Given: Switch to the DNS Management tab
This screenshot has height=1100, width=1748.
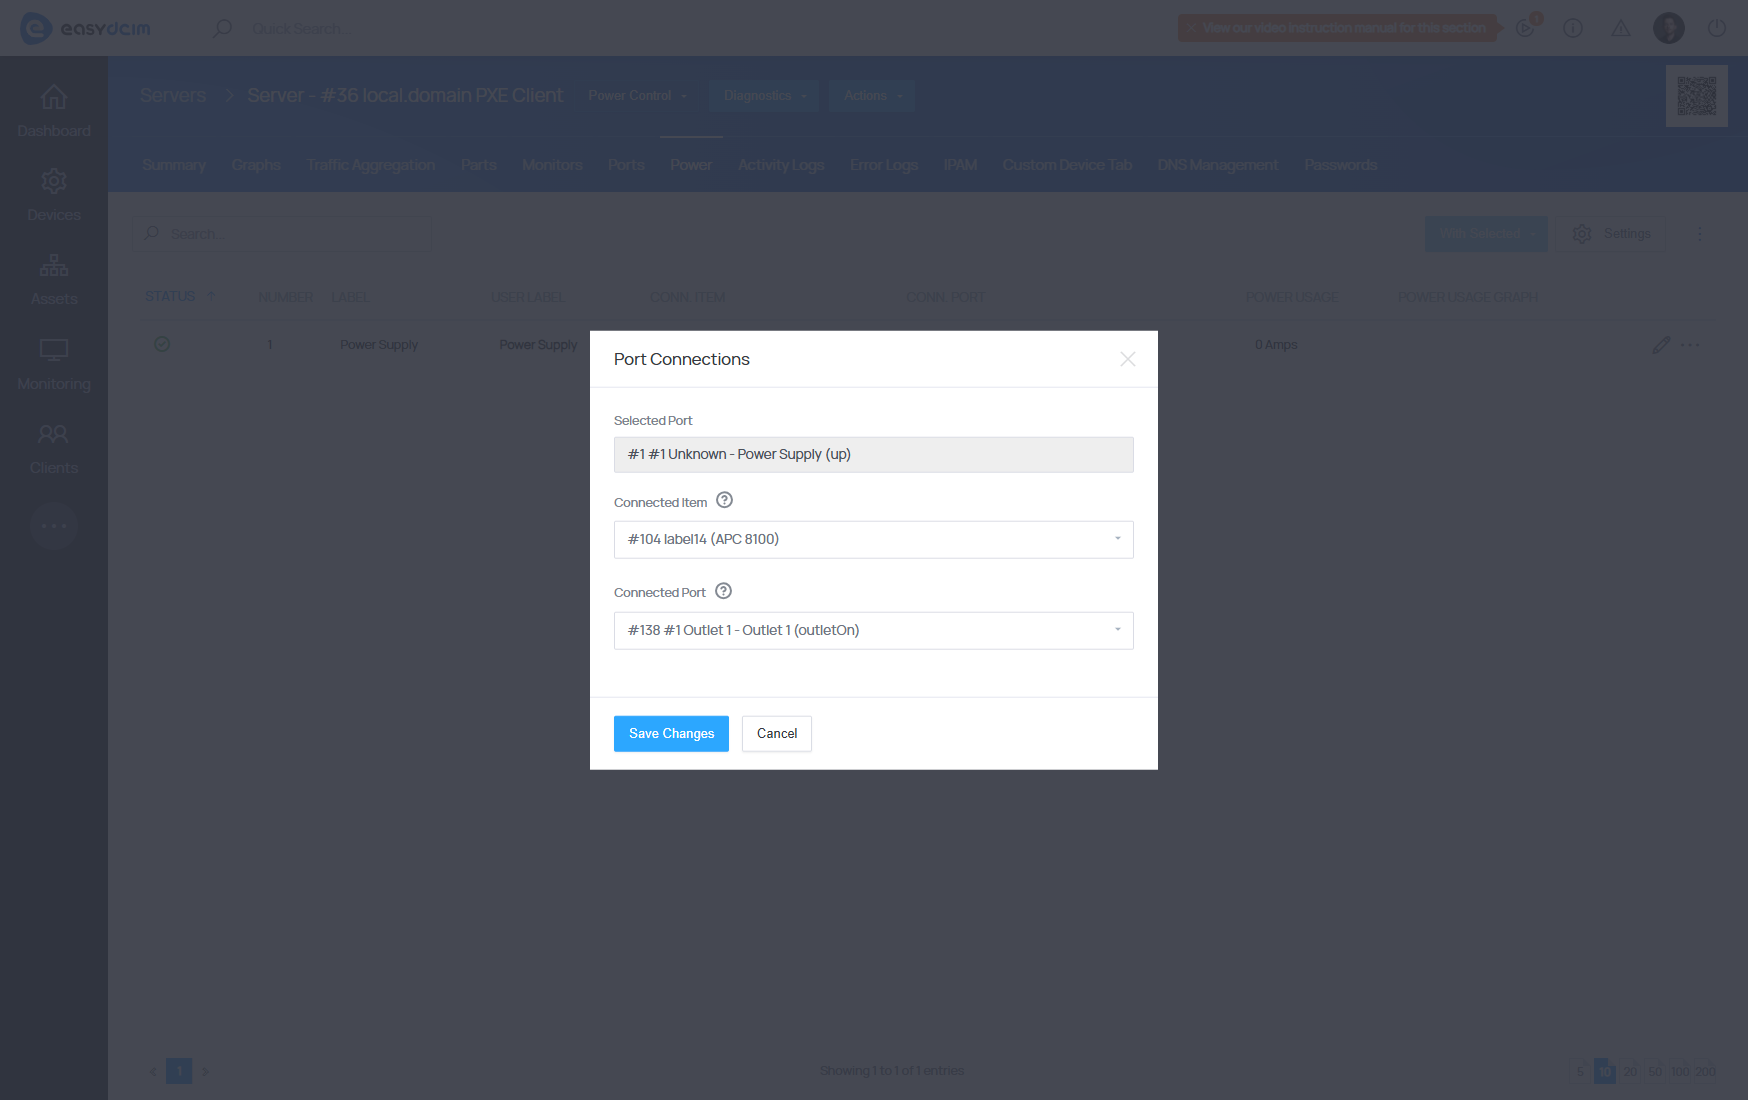Looking at the screenshot, I should tap(1218, 165).
